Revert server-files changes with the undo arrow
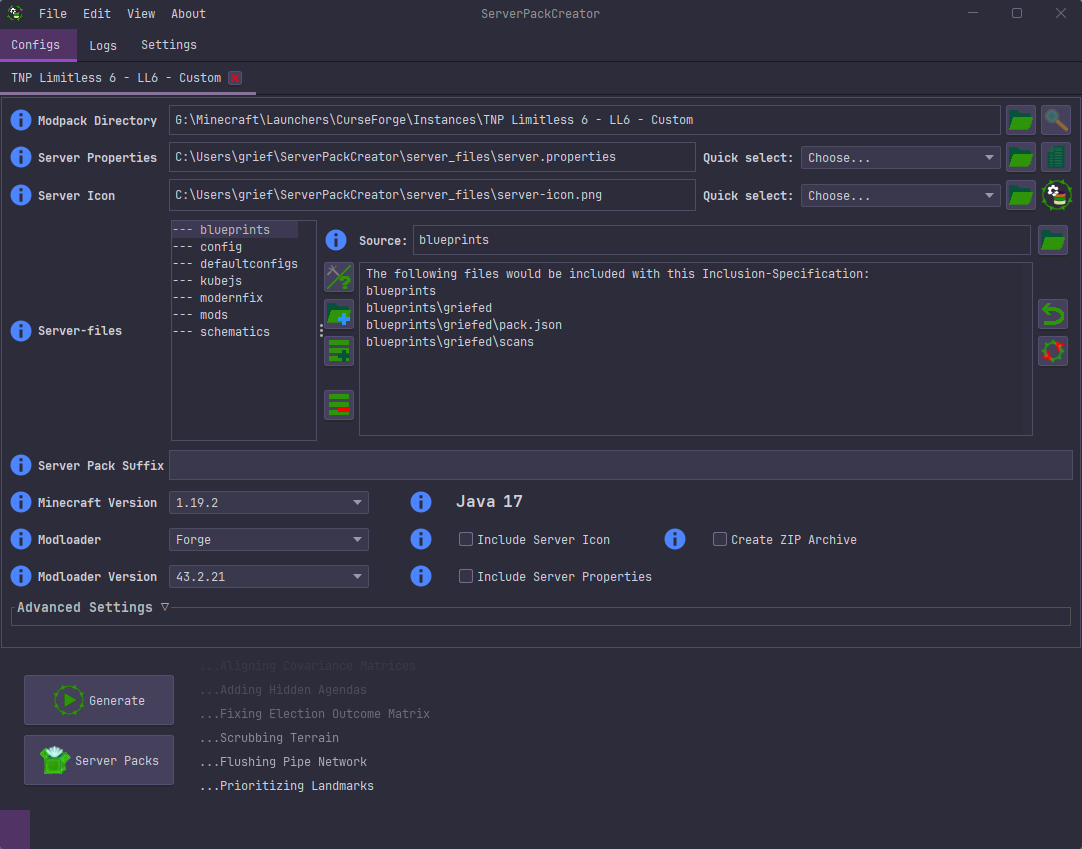This screenshot has width=1082, height=849. (x=1052, y=313)
